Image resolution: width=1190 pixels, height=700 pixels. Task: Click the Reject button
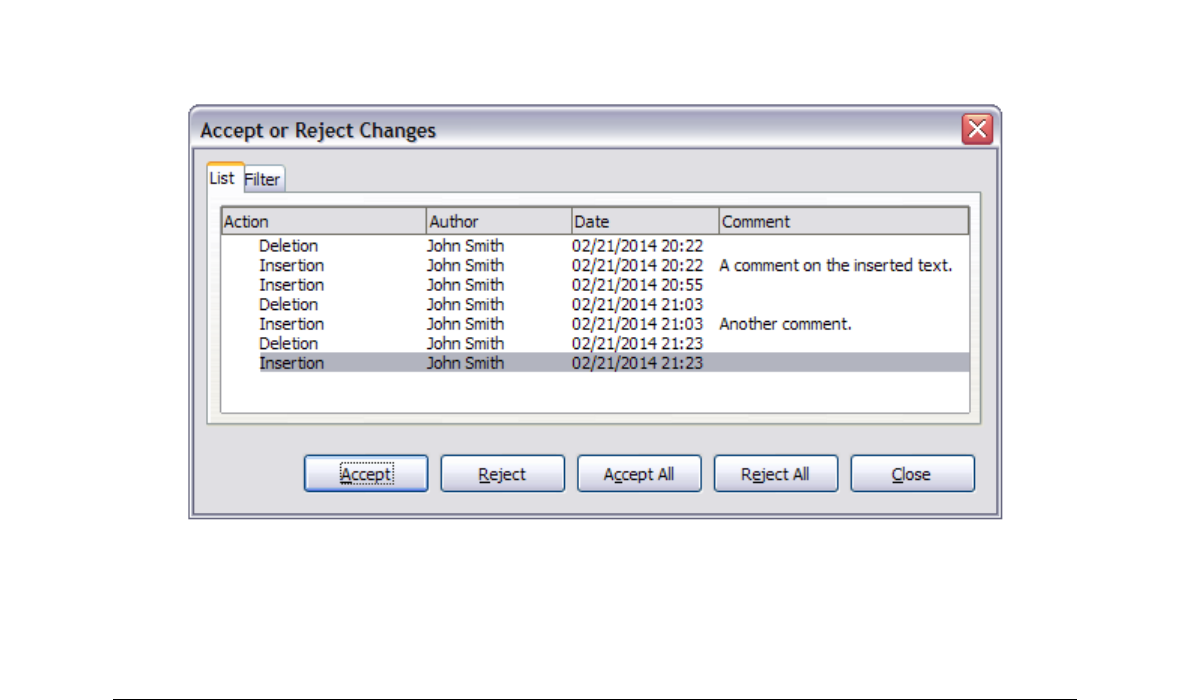click(502, 474)
